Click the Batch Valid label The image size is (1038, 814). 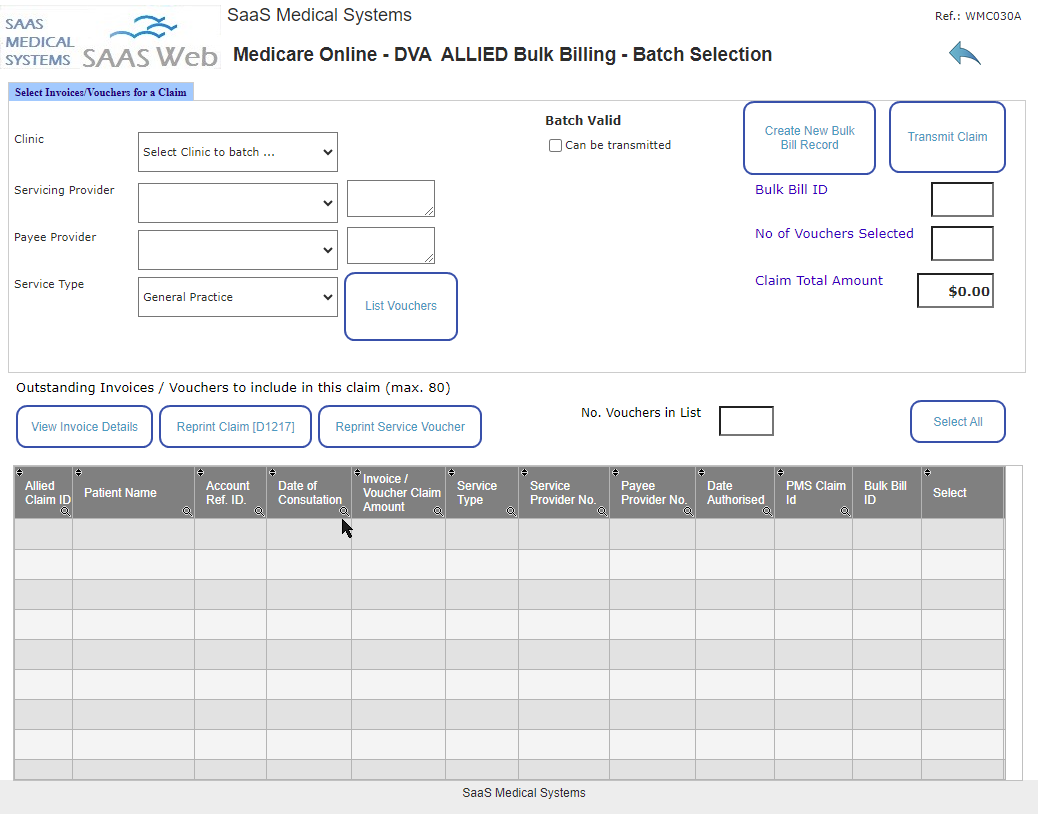coord(583,120)
